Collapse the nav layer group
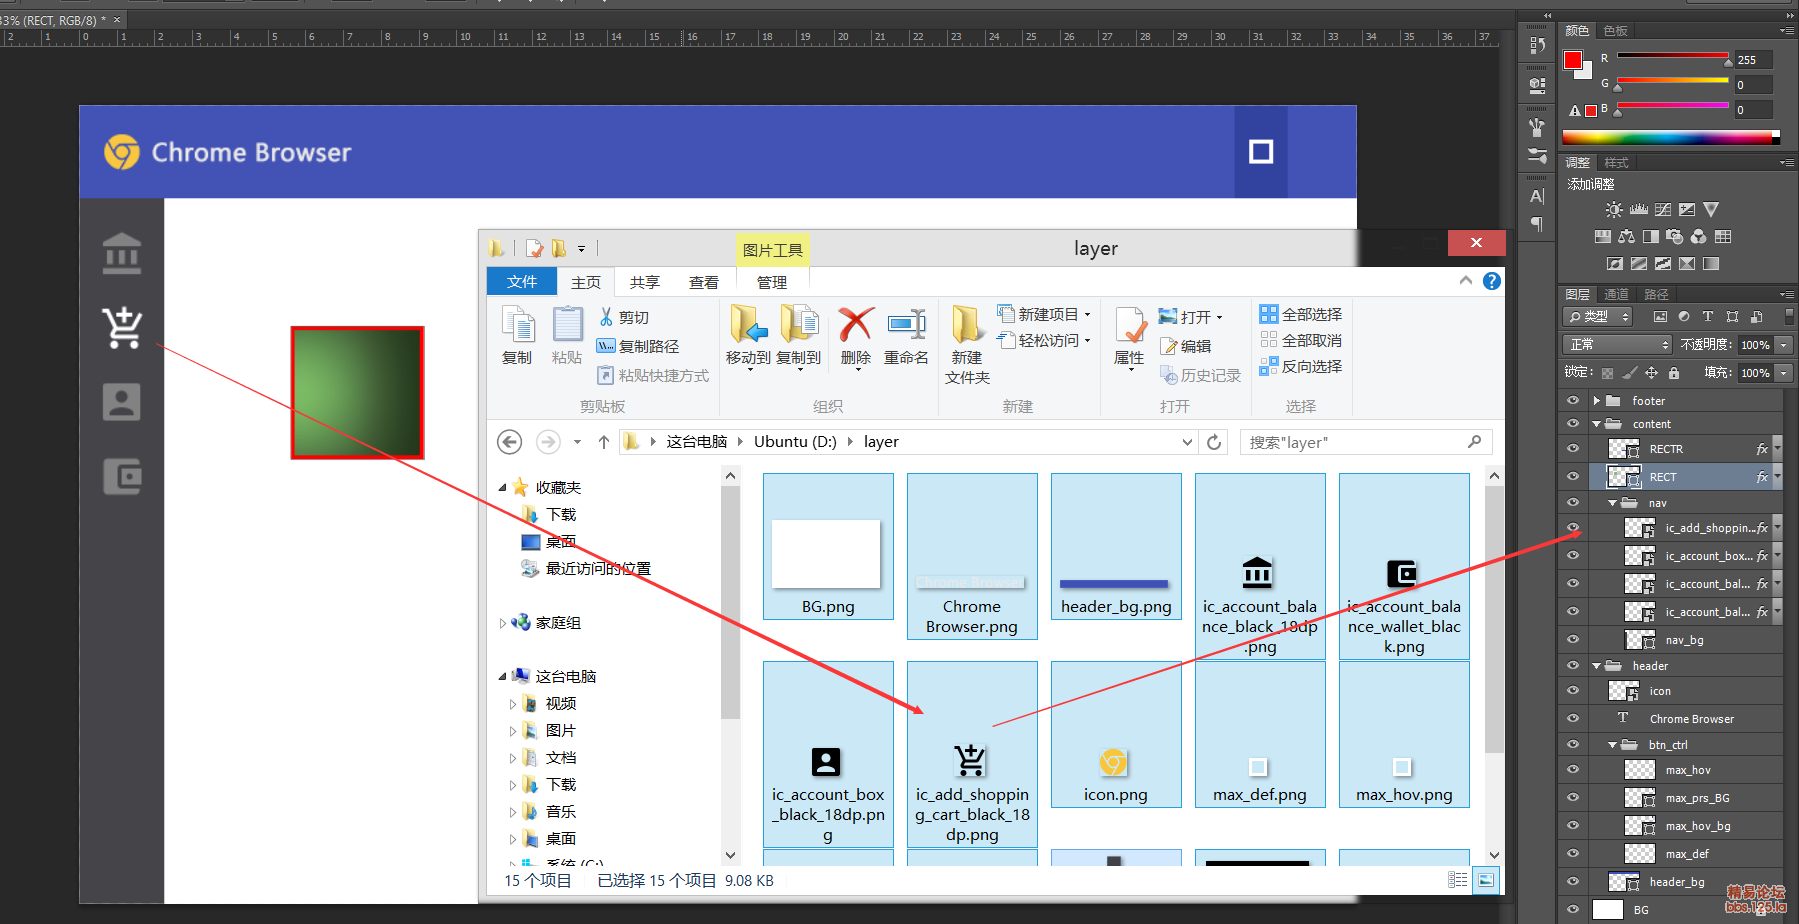This screenshot has width=1799, height=924. pos(1612,503)
